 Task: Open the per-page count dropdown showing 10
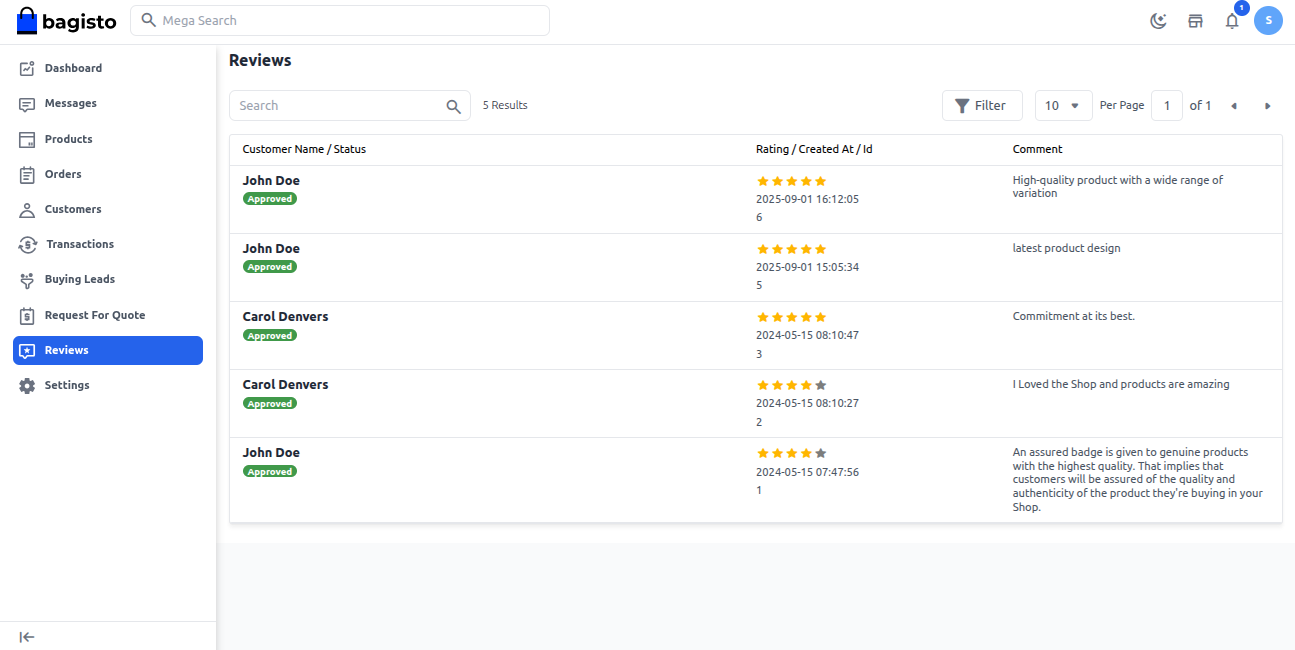(1063, 105)
